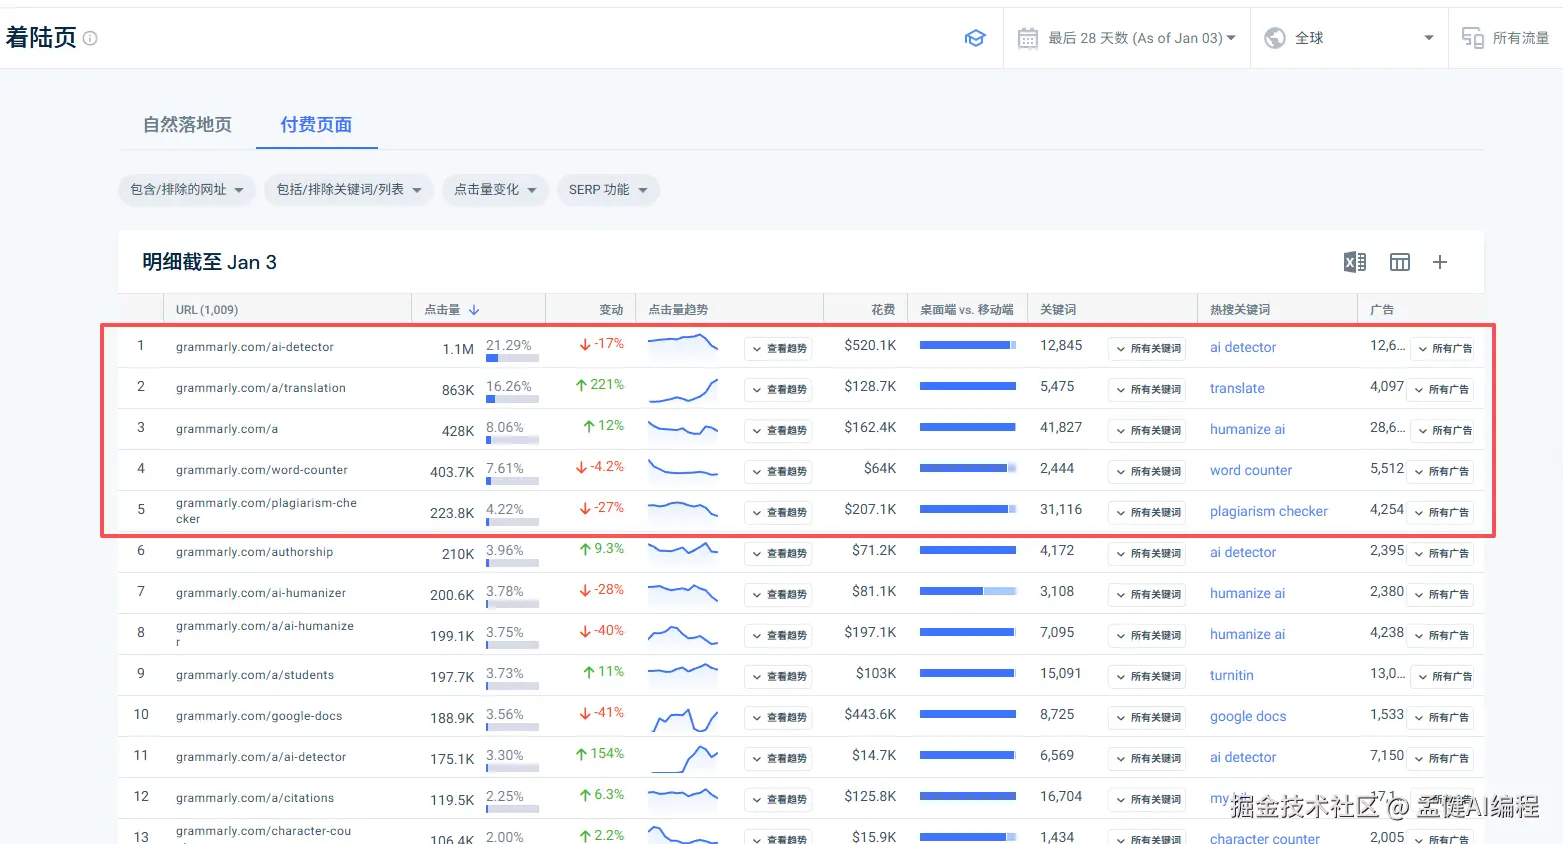Click desktop vs mobile bar for grammarly.com/ai-humanizer

[967, 591]
